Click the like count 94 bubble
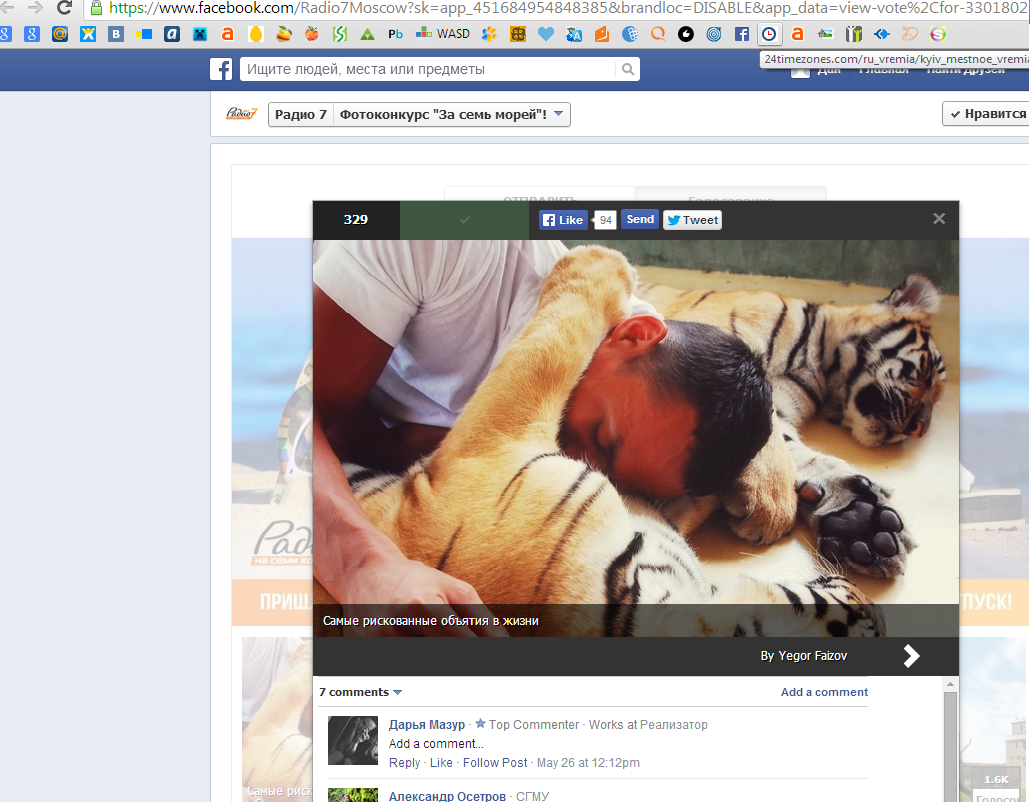 point(605,220)
